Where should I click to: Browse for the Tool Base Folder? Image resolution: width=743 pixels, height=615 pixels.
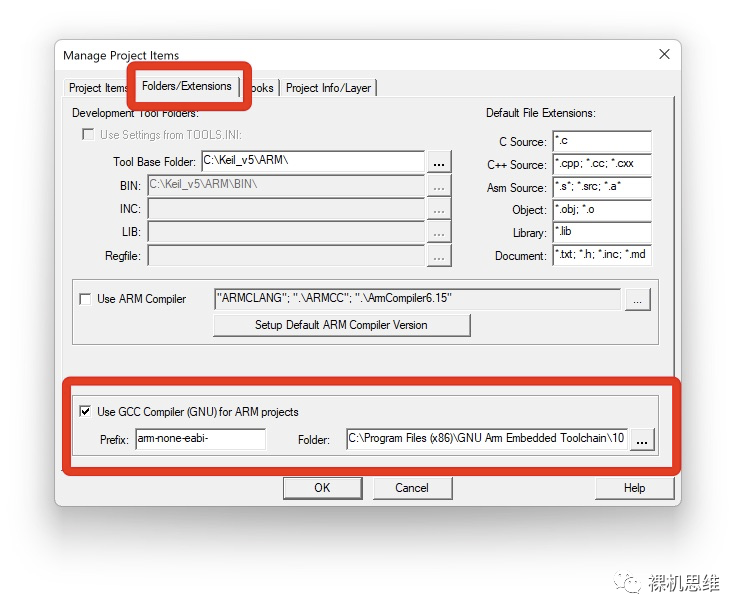[x=439, y=162]
